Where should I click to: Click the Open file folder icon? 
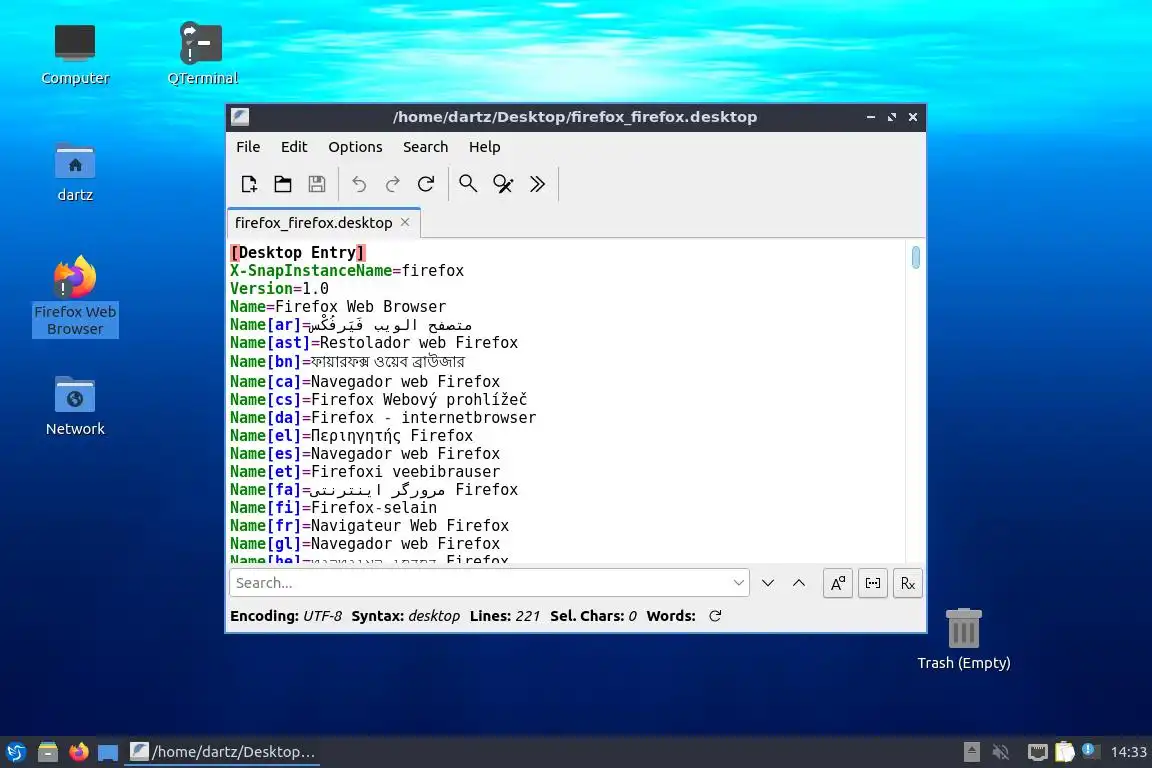[283, 184]
